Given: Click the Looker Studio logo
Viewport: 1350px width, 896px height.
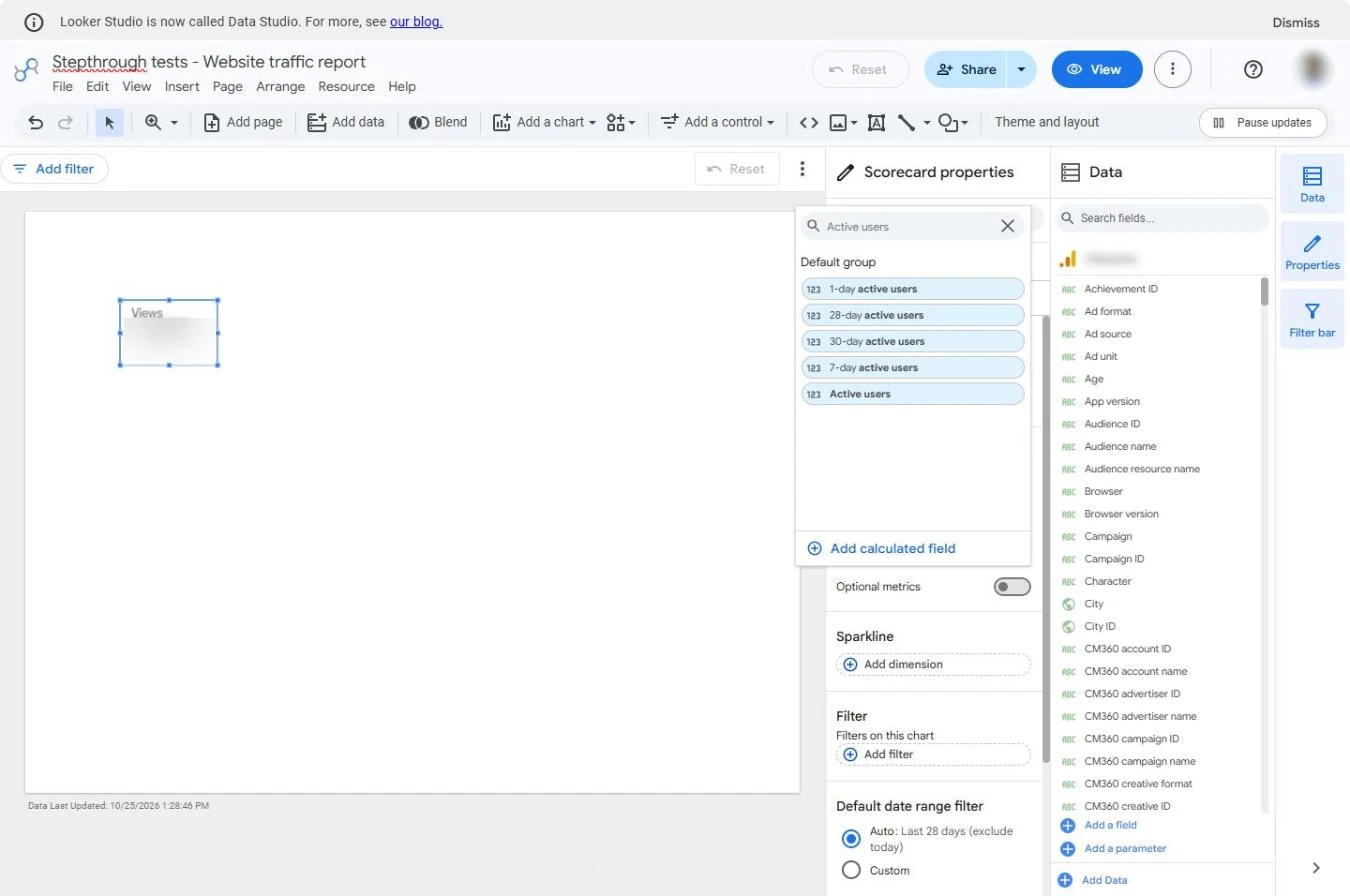Looking at the screenshot, I should point(26,70).
